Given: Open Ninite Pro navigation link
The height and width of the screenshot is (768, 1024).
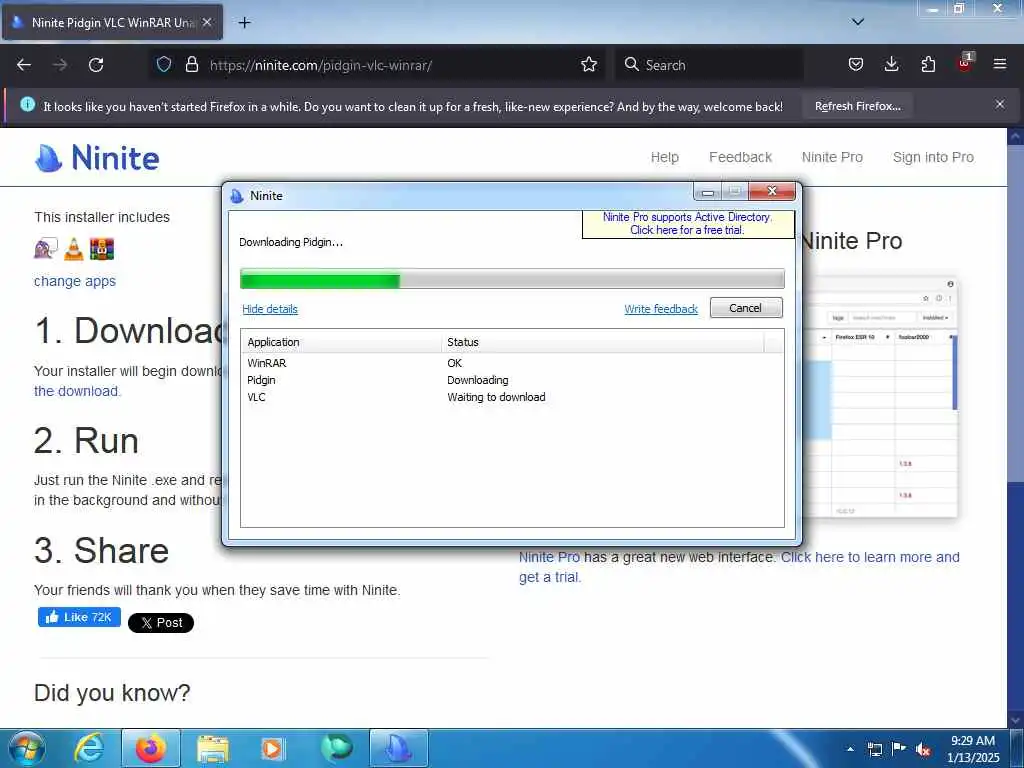Looking at the screenshot, I should (x=832, y=157).
